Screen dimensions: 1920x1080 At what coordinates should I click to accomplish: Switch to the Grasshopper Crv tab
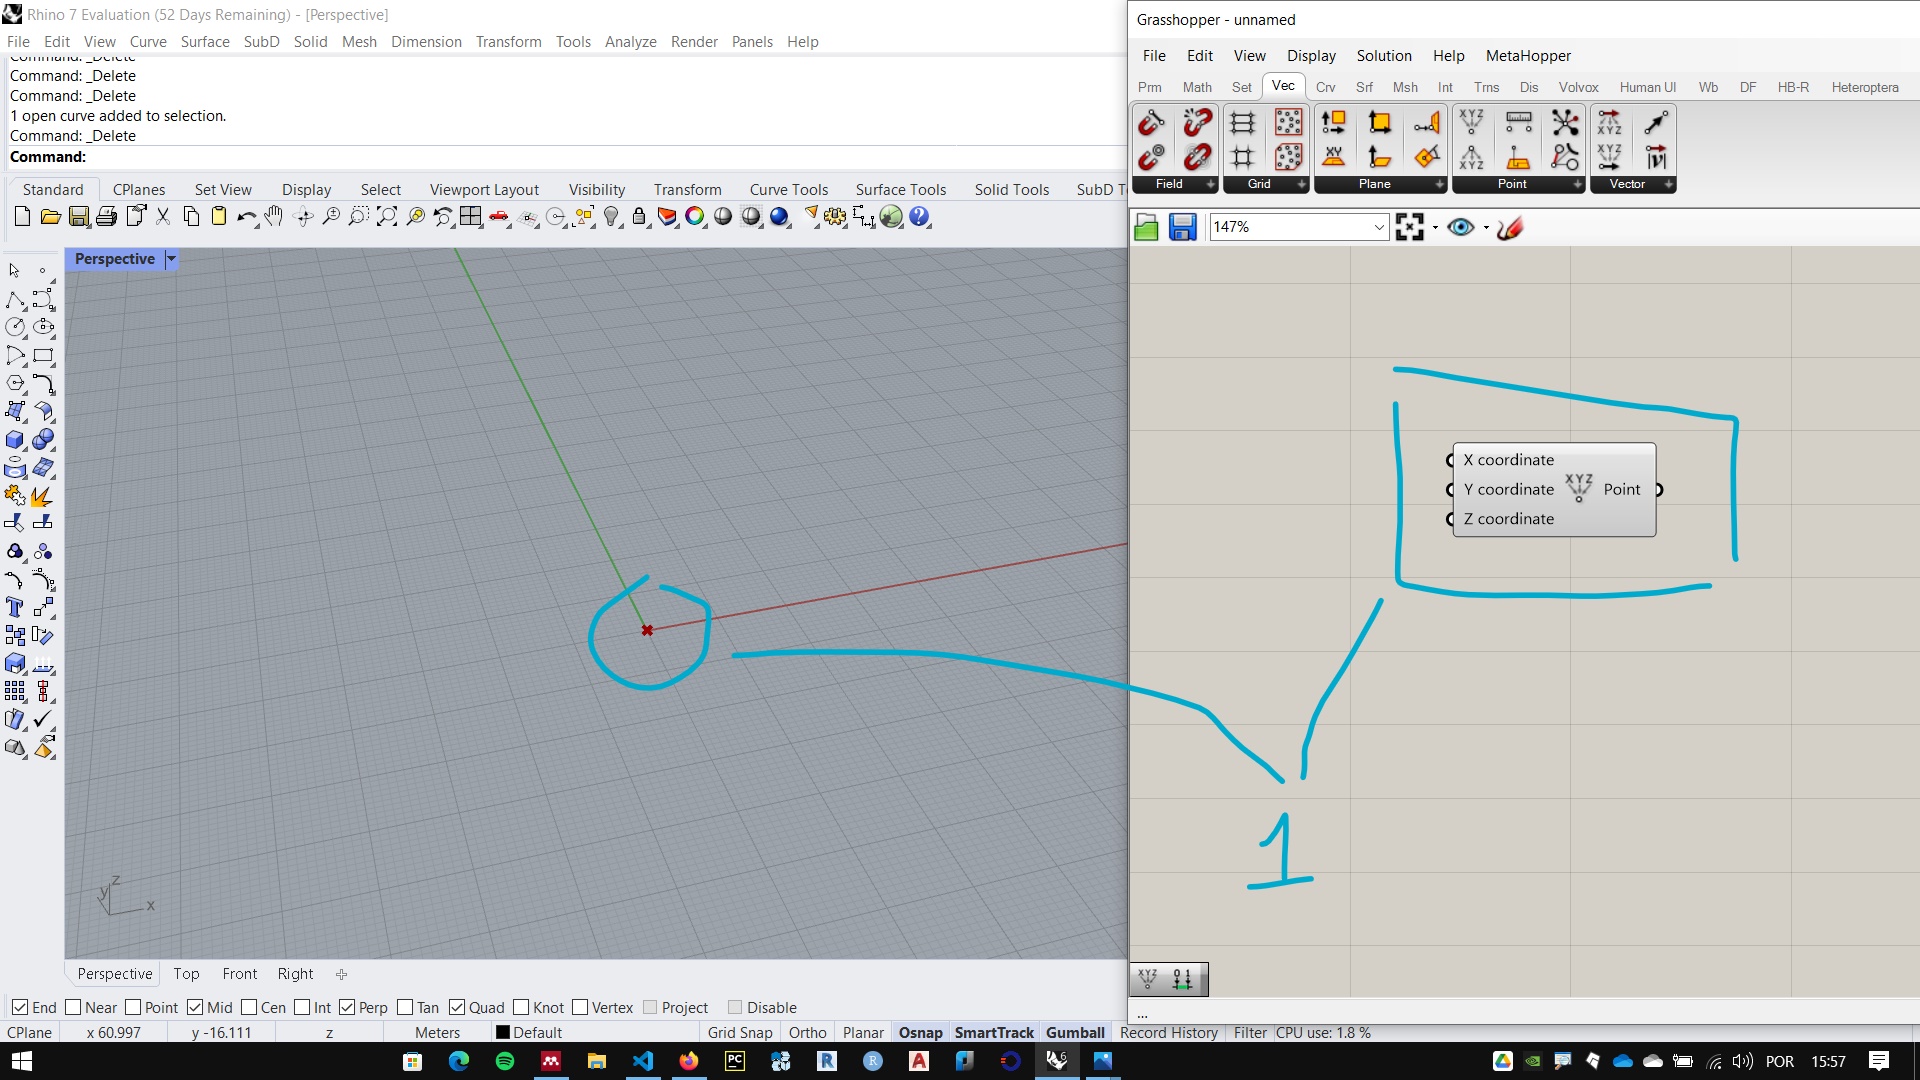1325,87
